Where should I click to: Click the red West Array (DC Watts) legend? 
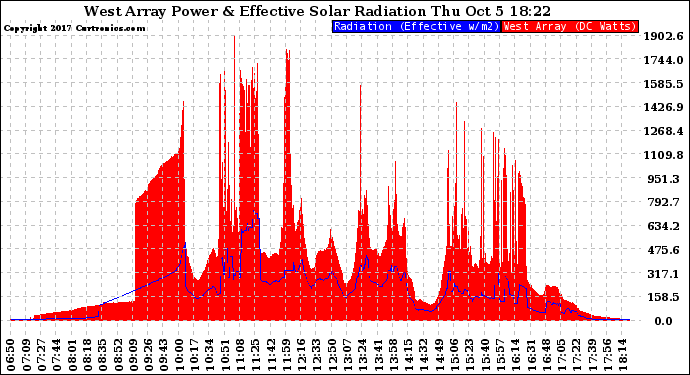[x=570, y=26]
